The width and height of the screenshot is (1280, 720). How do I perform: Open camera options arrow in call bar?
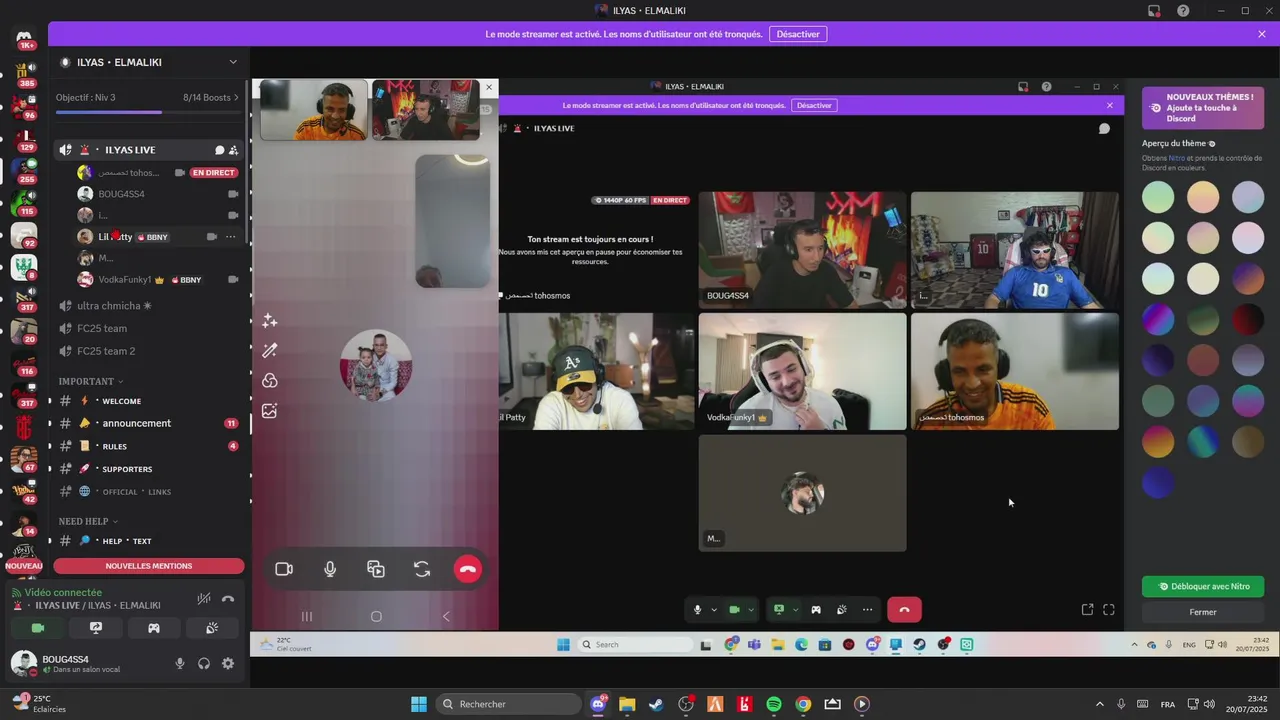[x=751, y=610]
